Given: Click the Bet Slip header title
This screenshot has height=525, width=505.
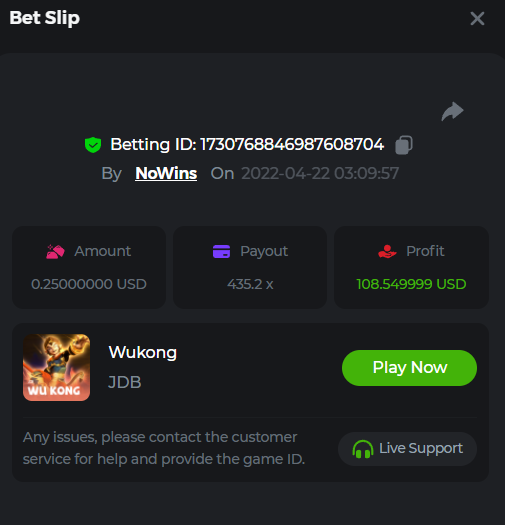Looking at the screenshot, I should click(45, 18).
